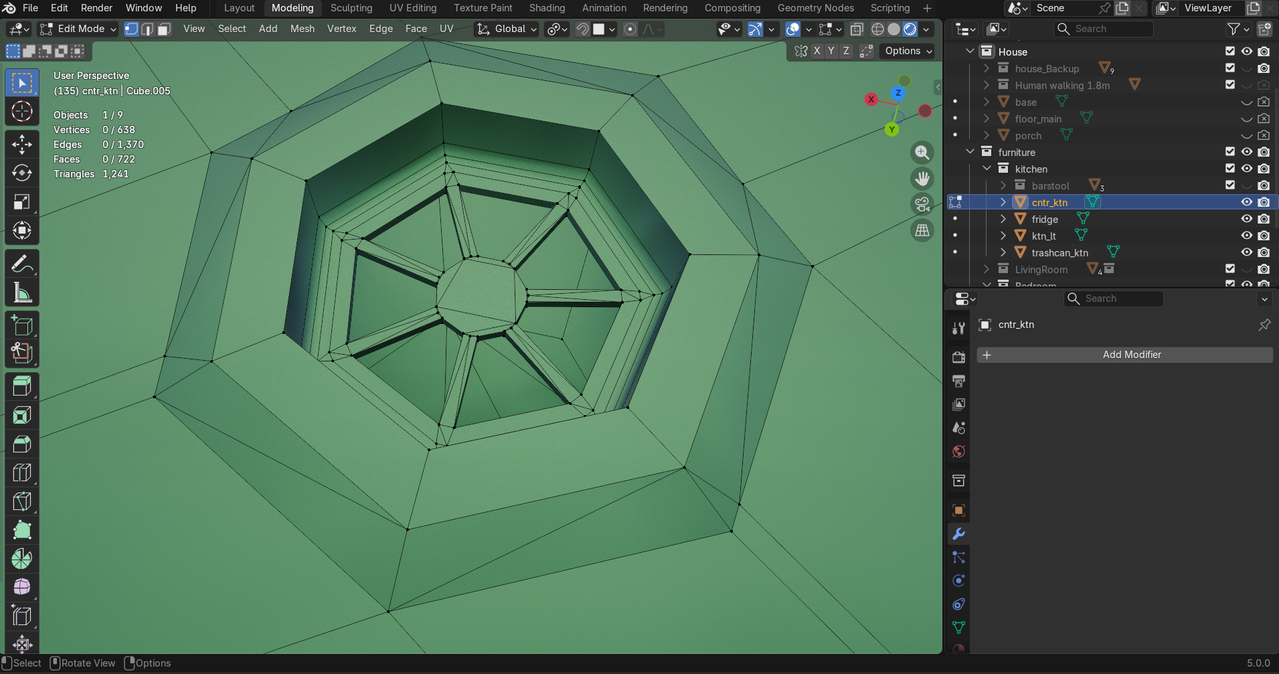Open the Options popover button
1279x674 pixels.
click(908, 51)
